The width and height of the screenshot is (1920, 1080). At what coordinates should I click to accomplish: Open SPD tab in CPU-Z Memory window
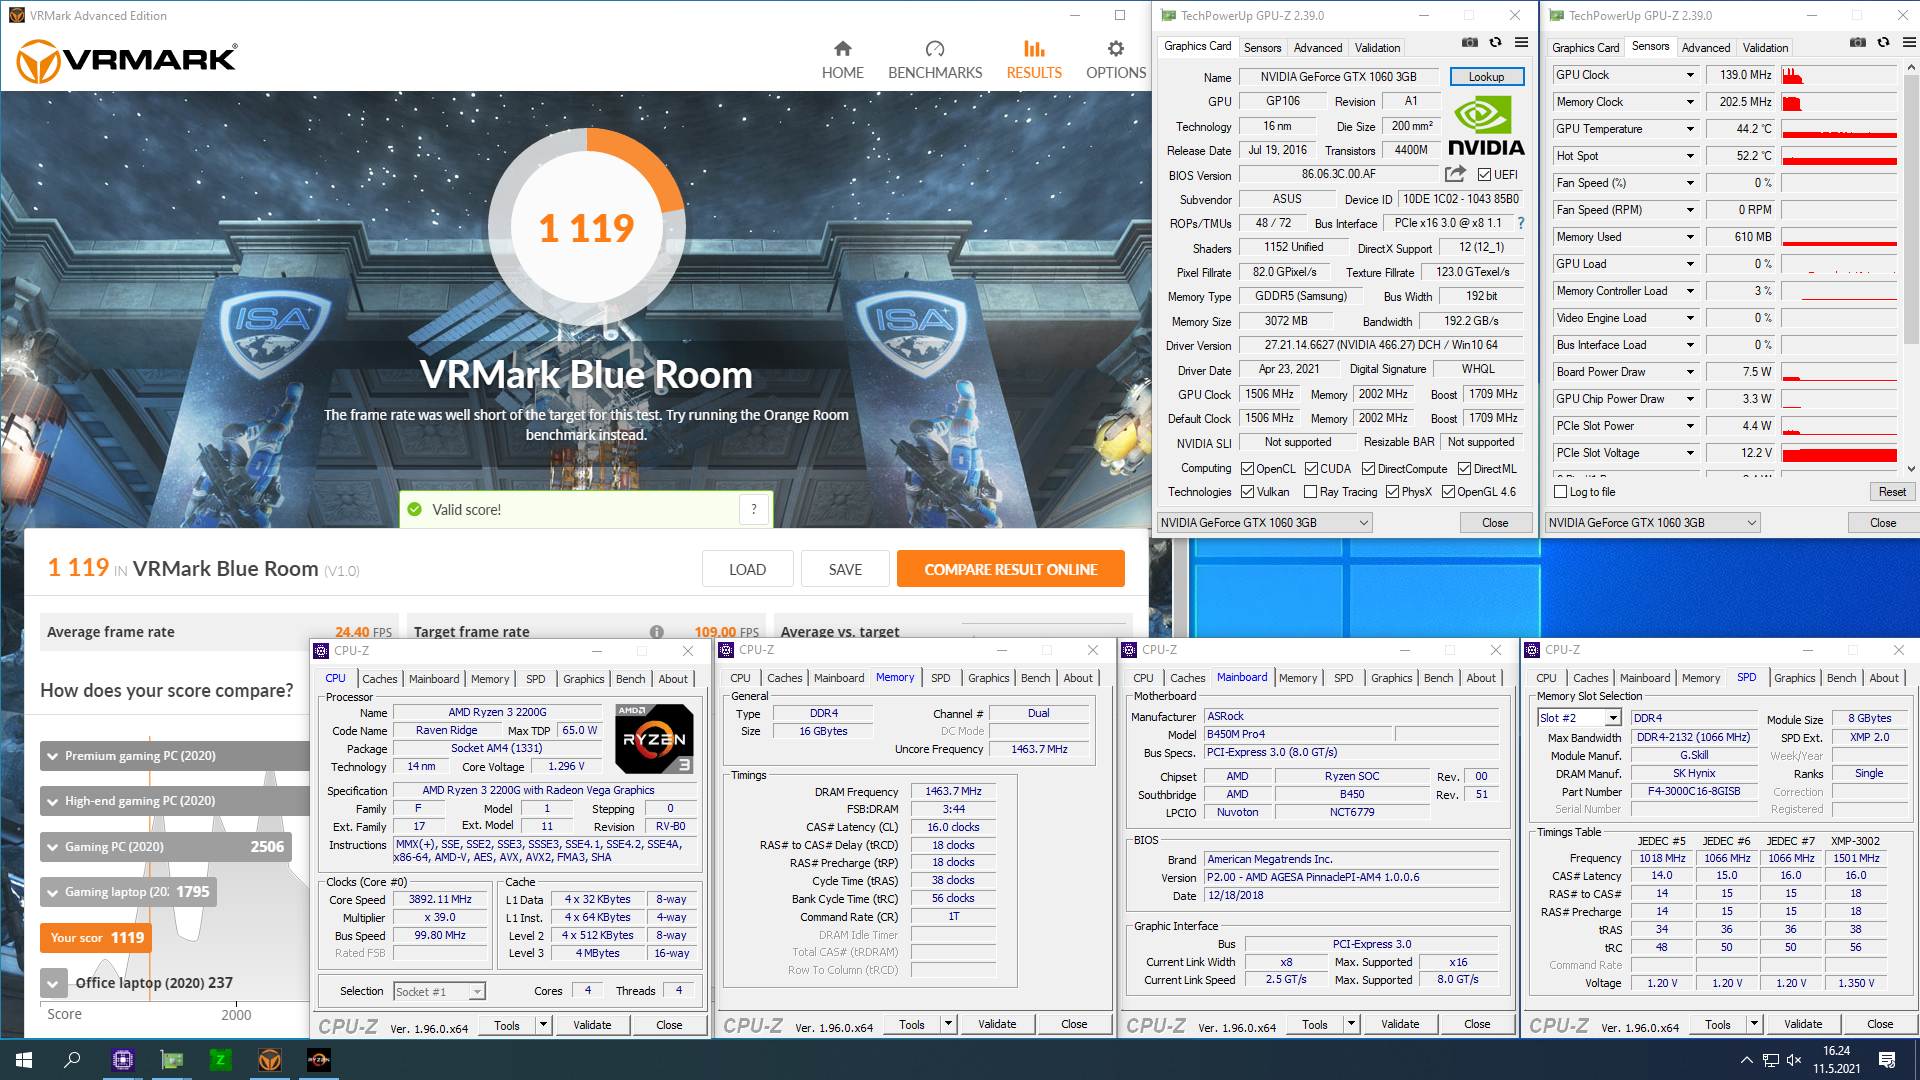click(940, 678)
